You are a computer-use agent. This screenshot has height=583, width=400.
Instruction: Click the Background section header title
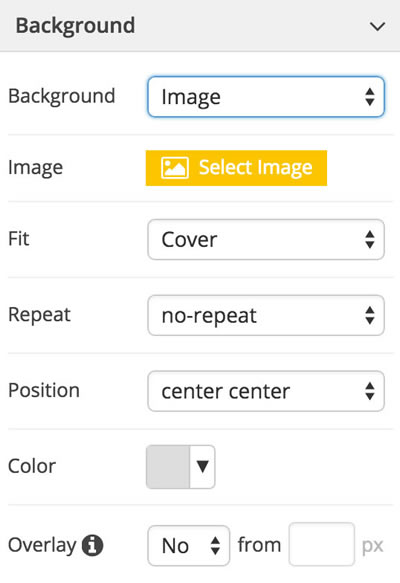75,26
